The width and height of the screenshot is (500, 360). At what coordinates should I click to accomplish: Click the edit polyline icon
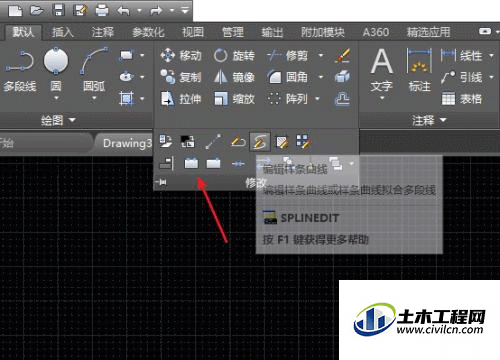coord(238,142)
